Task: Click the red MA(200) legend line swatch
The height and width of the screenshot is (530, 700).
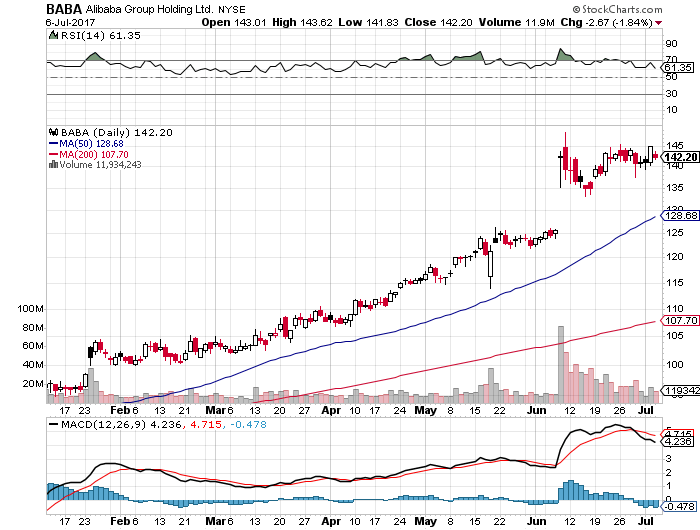Action: click(x=54, y=154)
